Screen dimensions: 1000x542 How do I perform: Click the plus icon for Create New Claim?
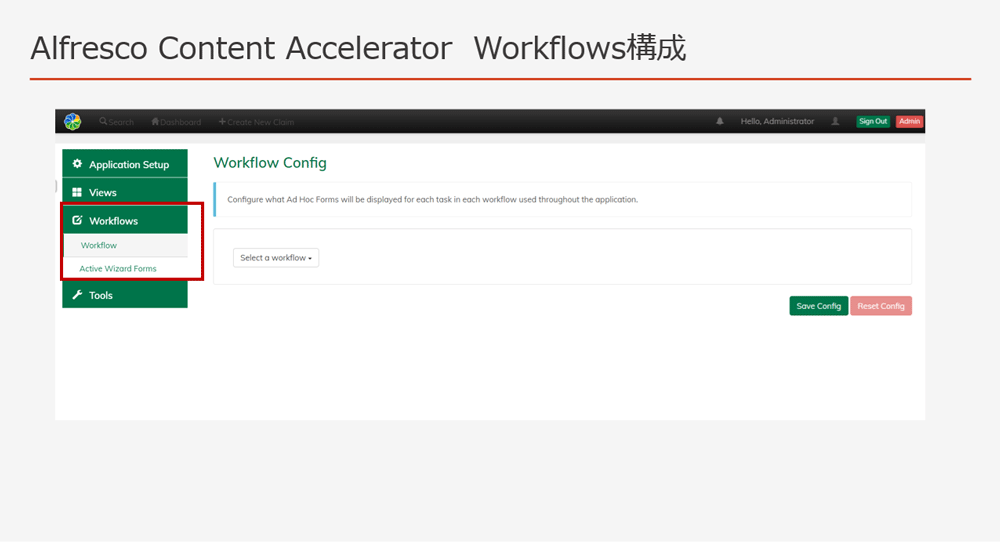(x=222, y=122)
